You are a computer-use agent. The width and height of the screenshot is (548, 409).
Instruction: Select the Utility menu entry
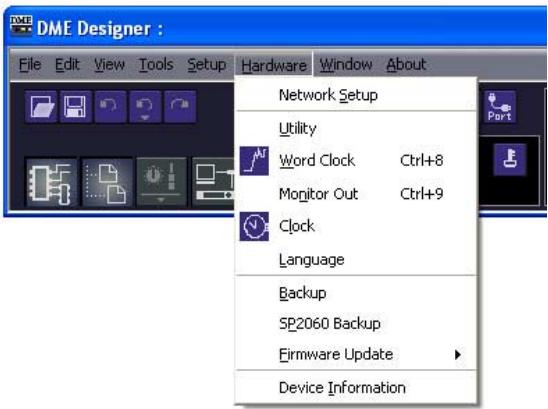tap(356, 128)
